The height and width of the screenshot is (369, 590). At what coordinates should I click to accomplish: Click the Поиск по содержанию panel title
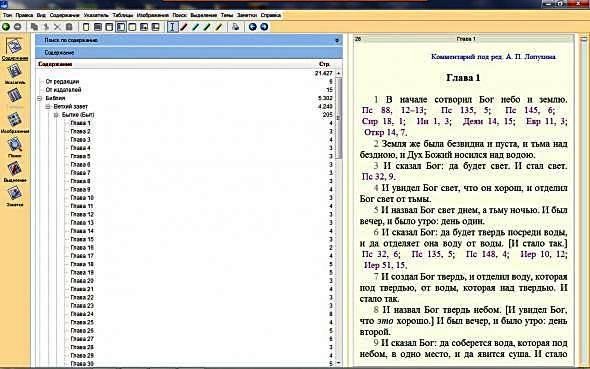71,40
